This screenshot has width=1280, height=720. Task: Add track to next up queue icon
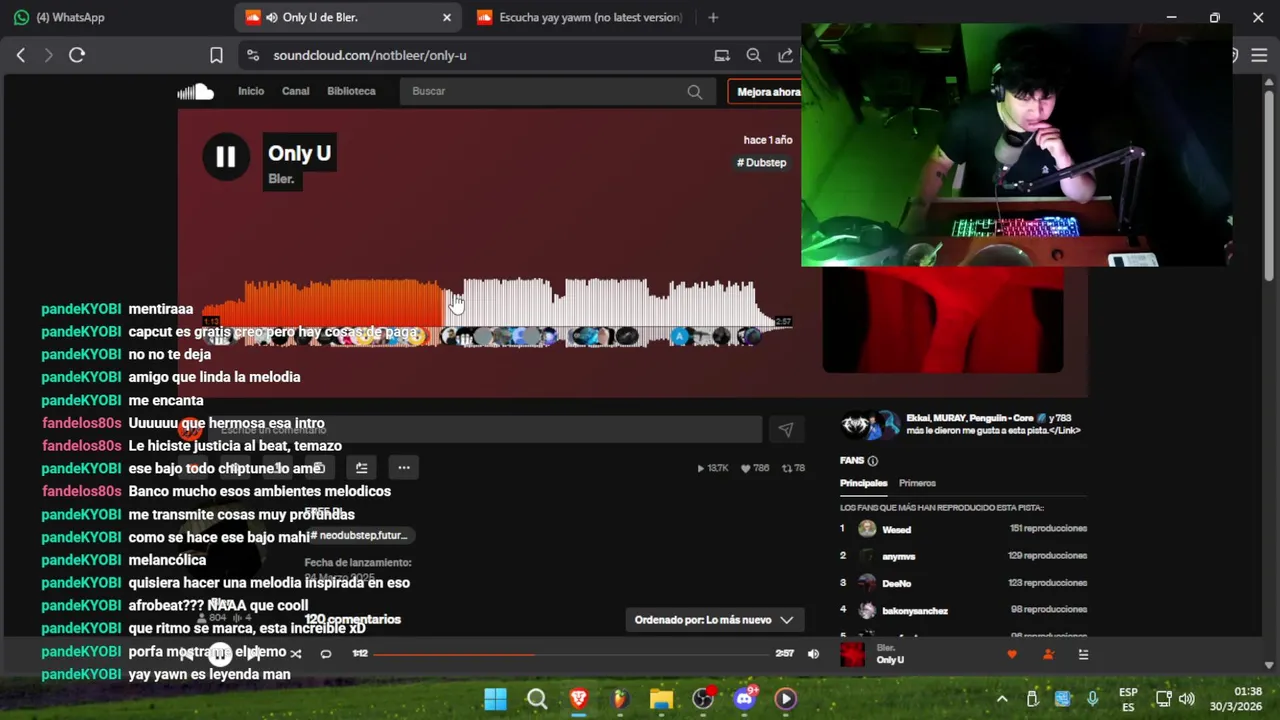(361, 468)
